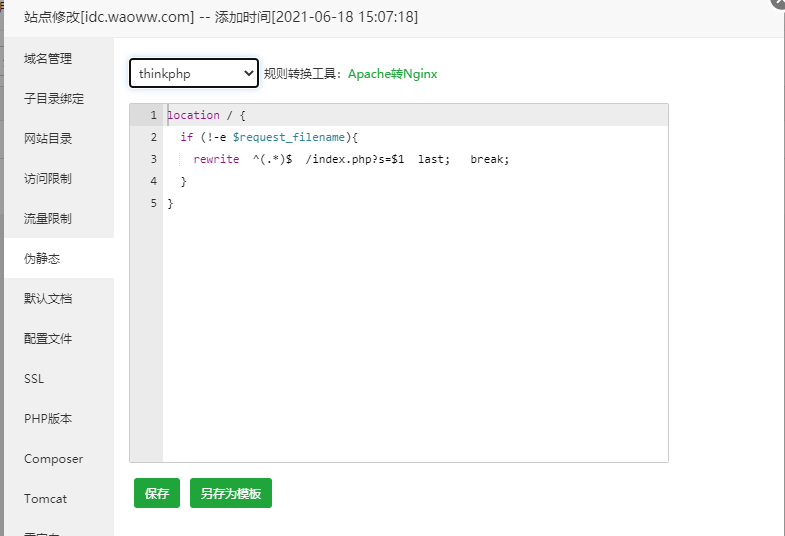Click the '$request_filename' variable in the code
This screenshot has height=536, width=785.
289,137
